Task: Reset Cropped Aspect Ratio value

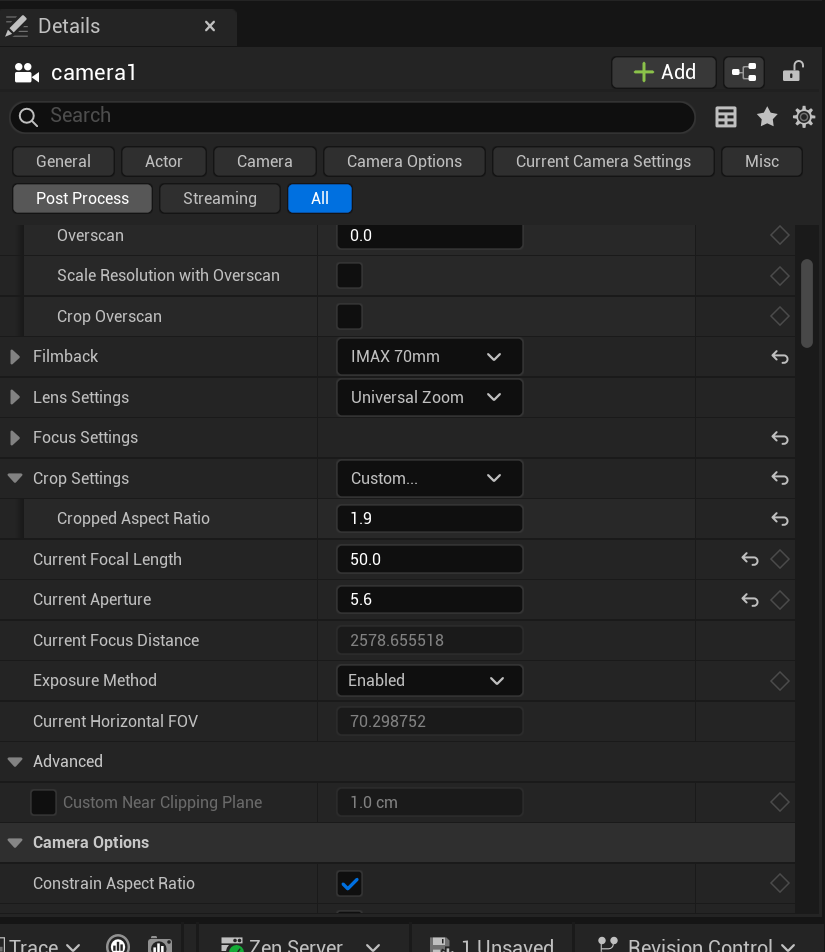Action: [x=779, y=519]
